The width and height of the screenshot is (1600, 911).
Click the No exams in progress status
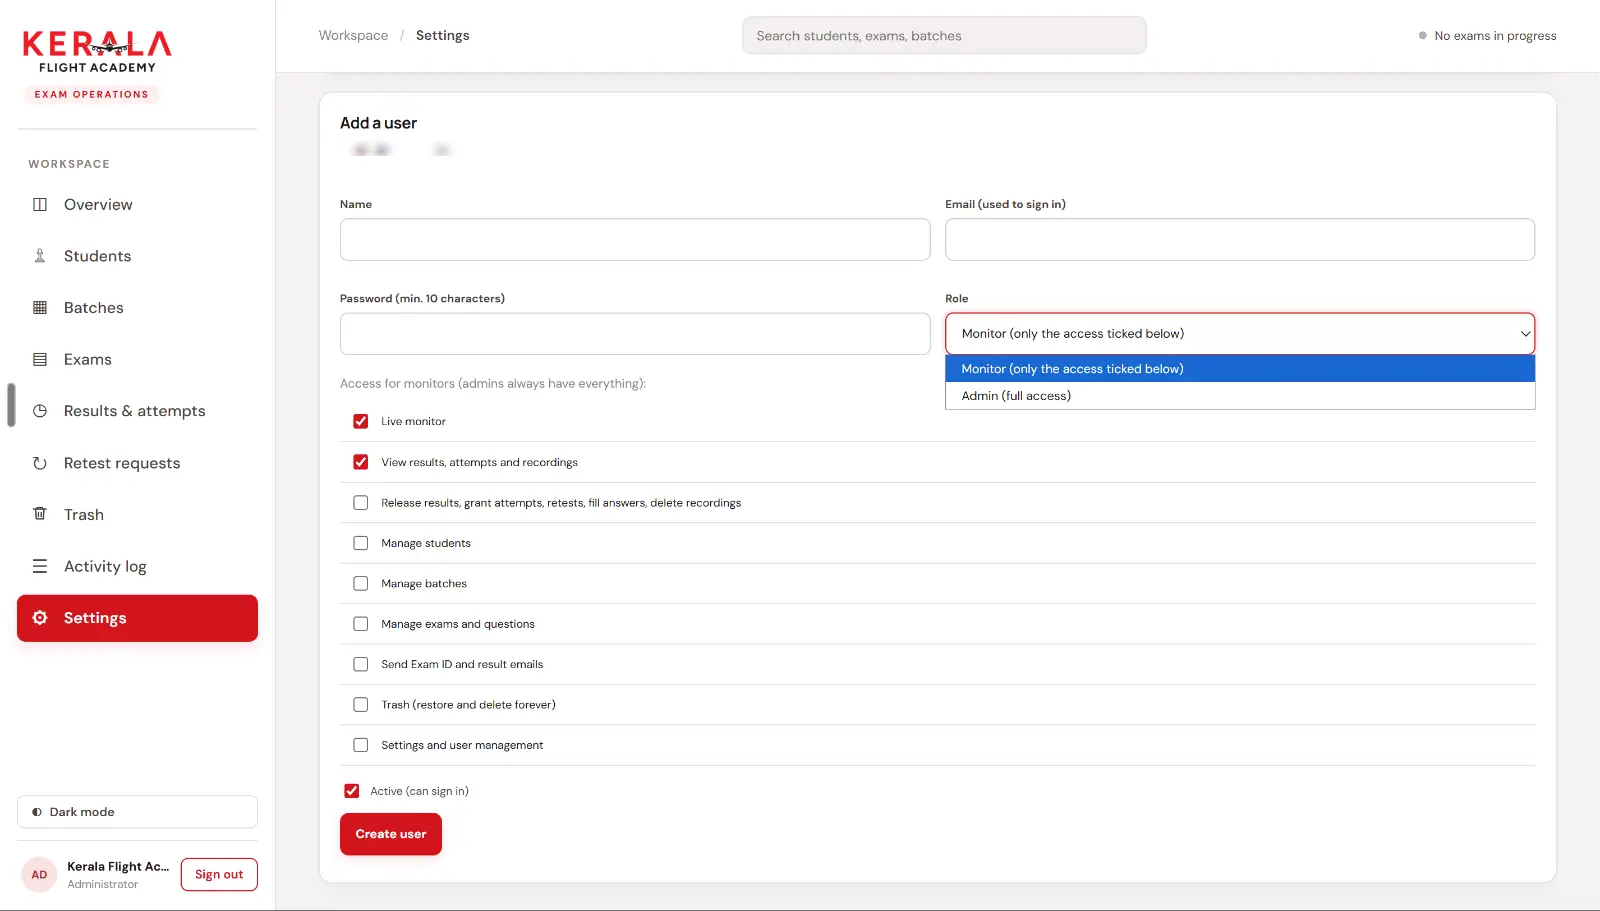(x=1487, y=35)
